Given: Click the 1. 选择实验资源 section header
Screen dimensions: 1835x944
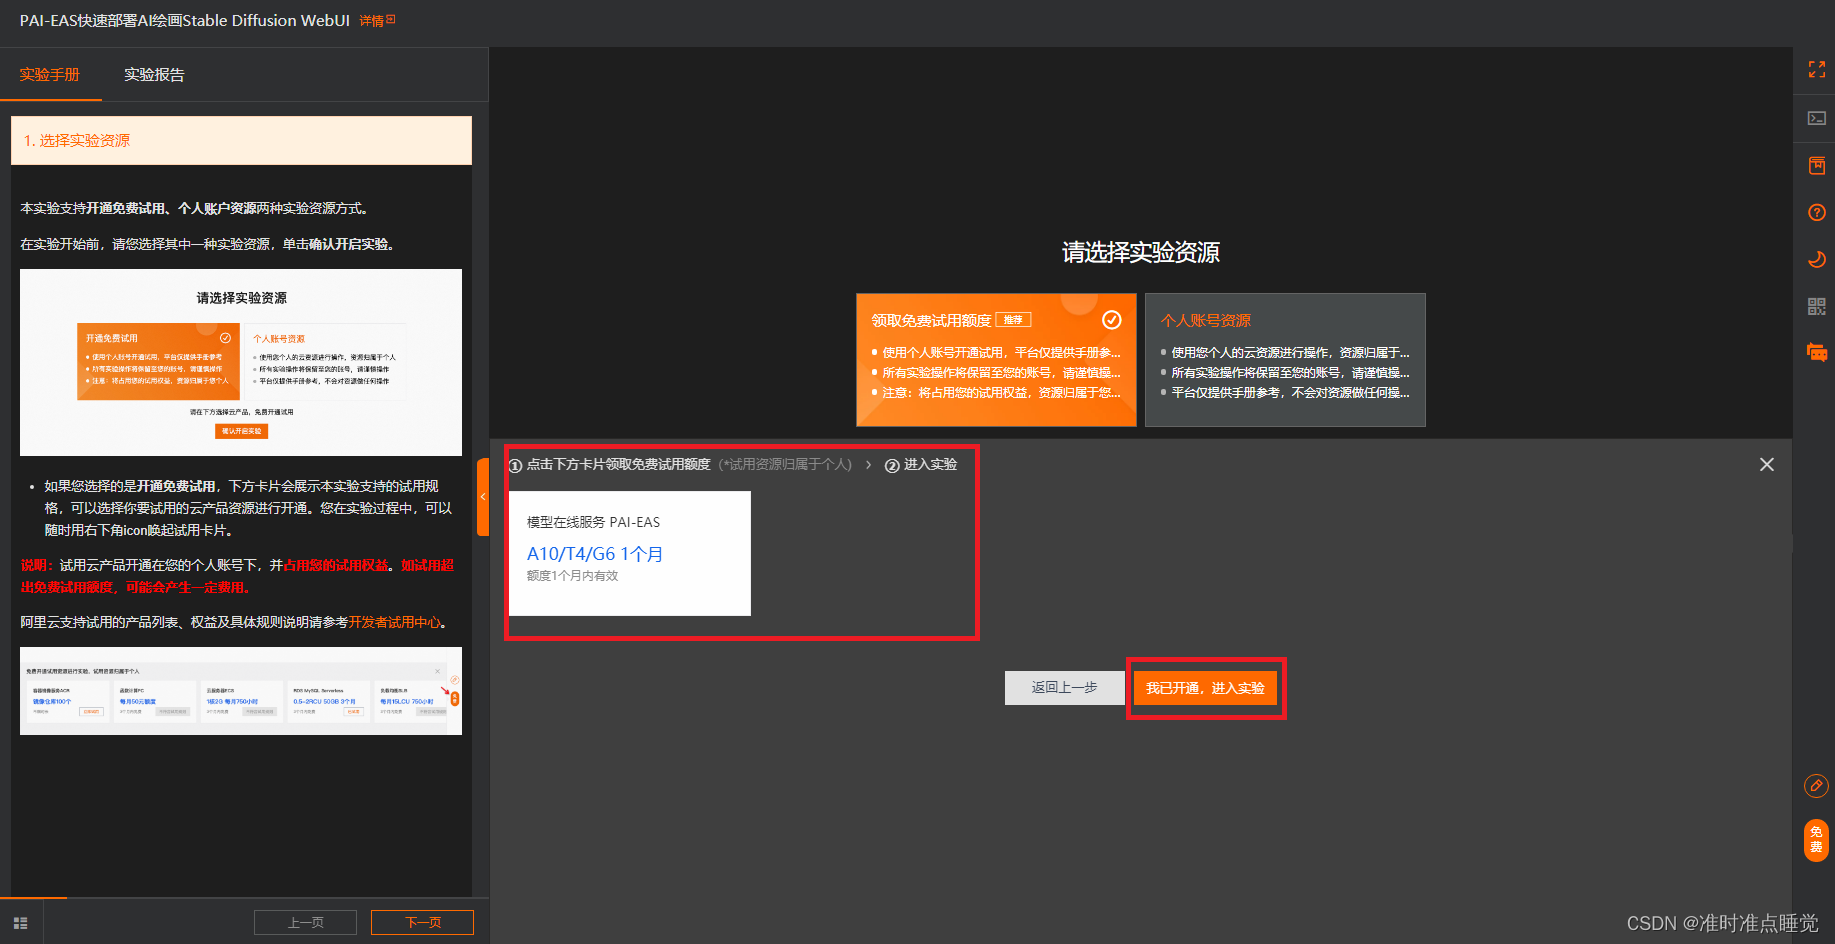Looking at the screenshot, I should (241, 141).
